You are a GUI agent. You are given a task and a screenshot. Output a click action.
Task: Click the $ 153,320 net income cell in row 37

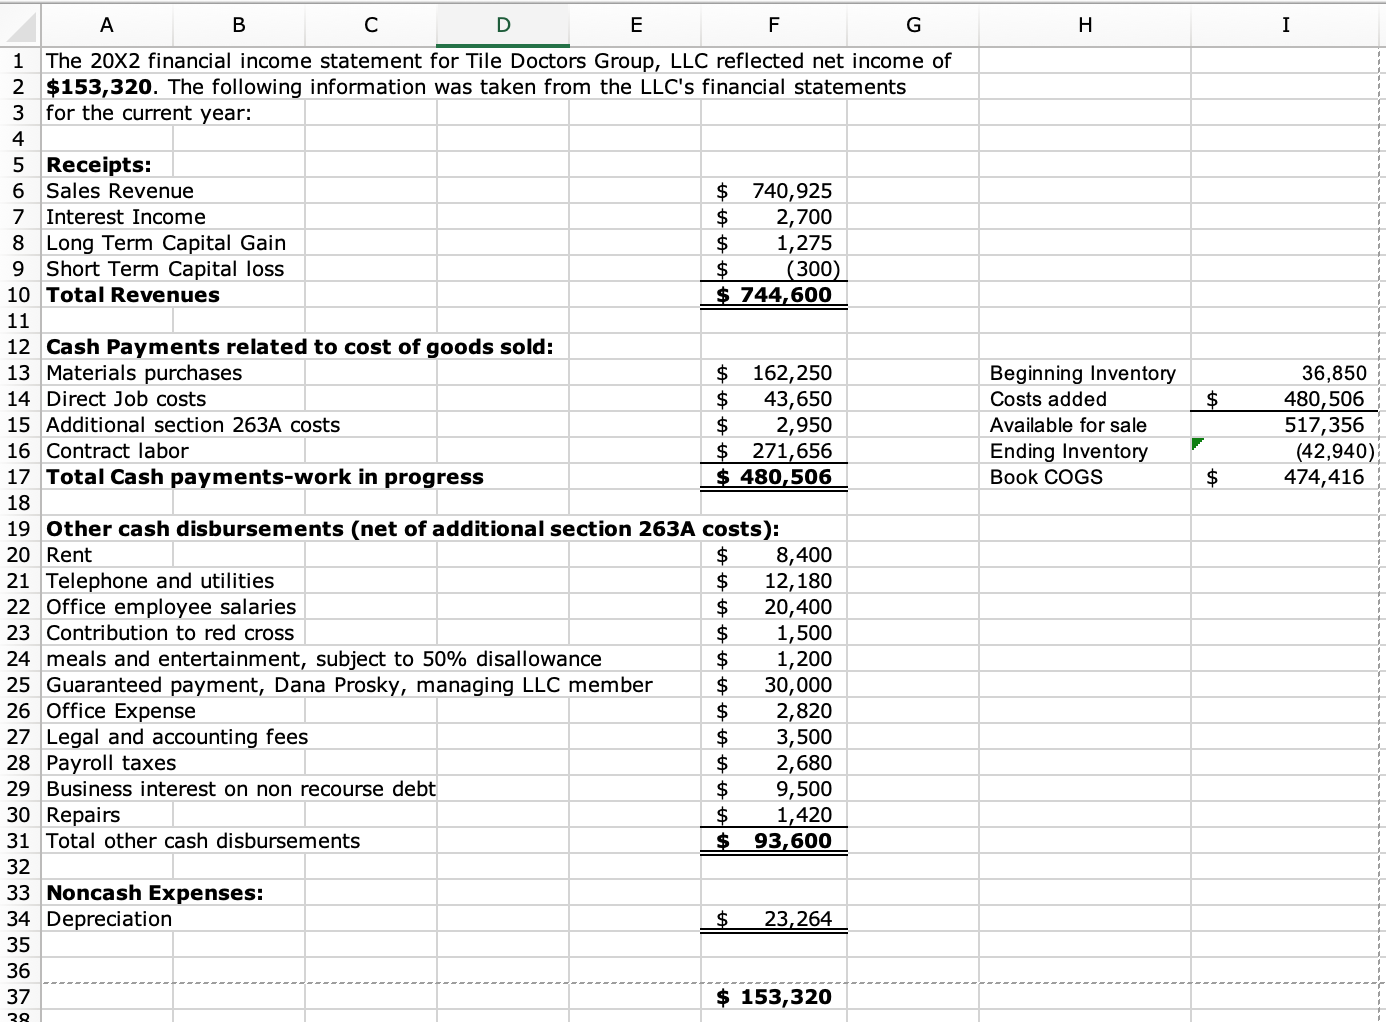[774, 997]
